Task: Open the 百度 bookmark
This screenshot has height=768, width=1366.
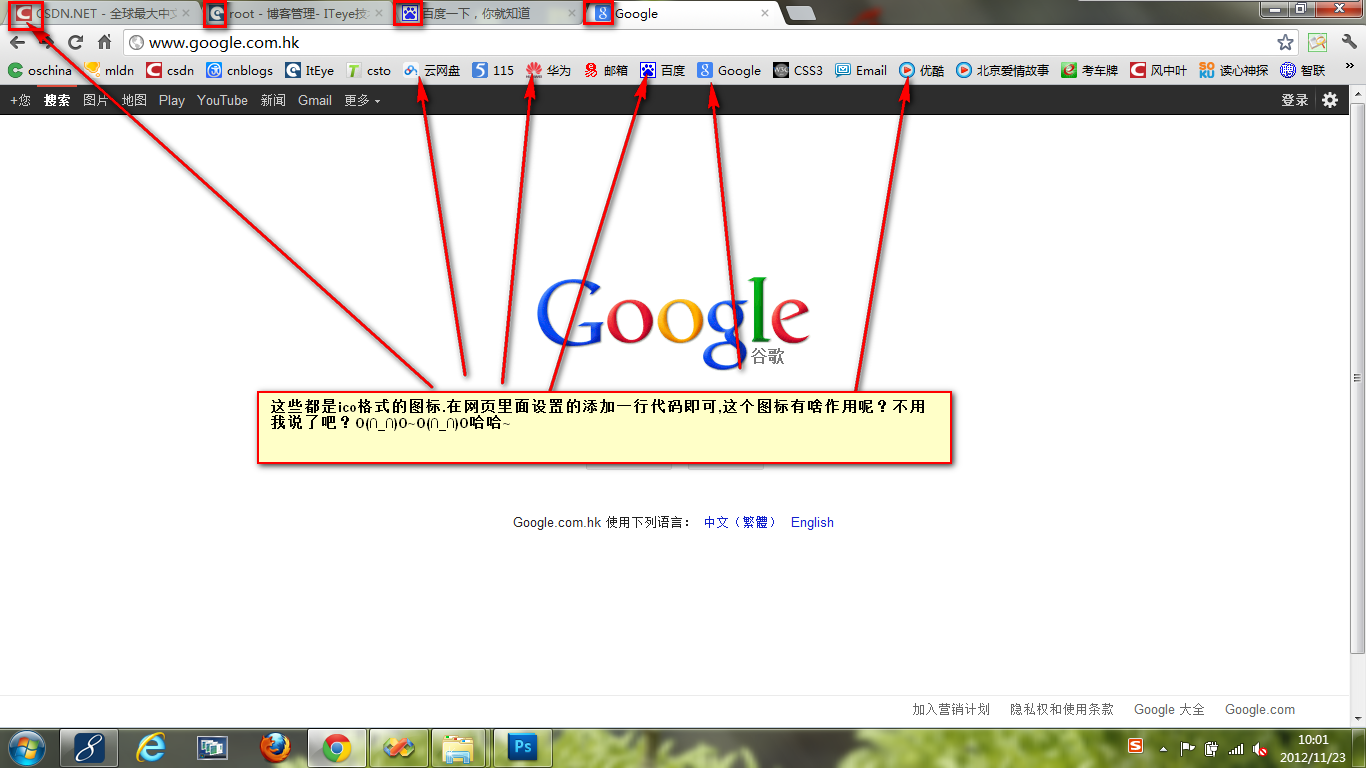Action: tap(663, 70)
